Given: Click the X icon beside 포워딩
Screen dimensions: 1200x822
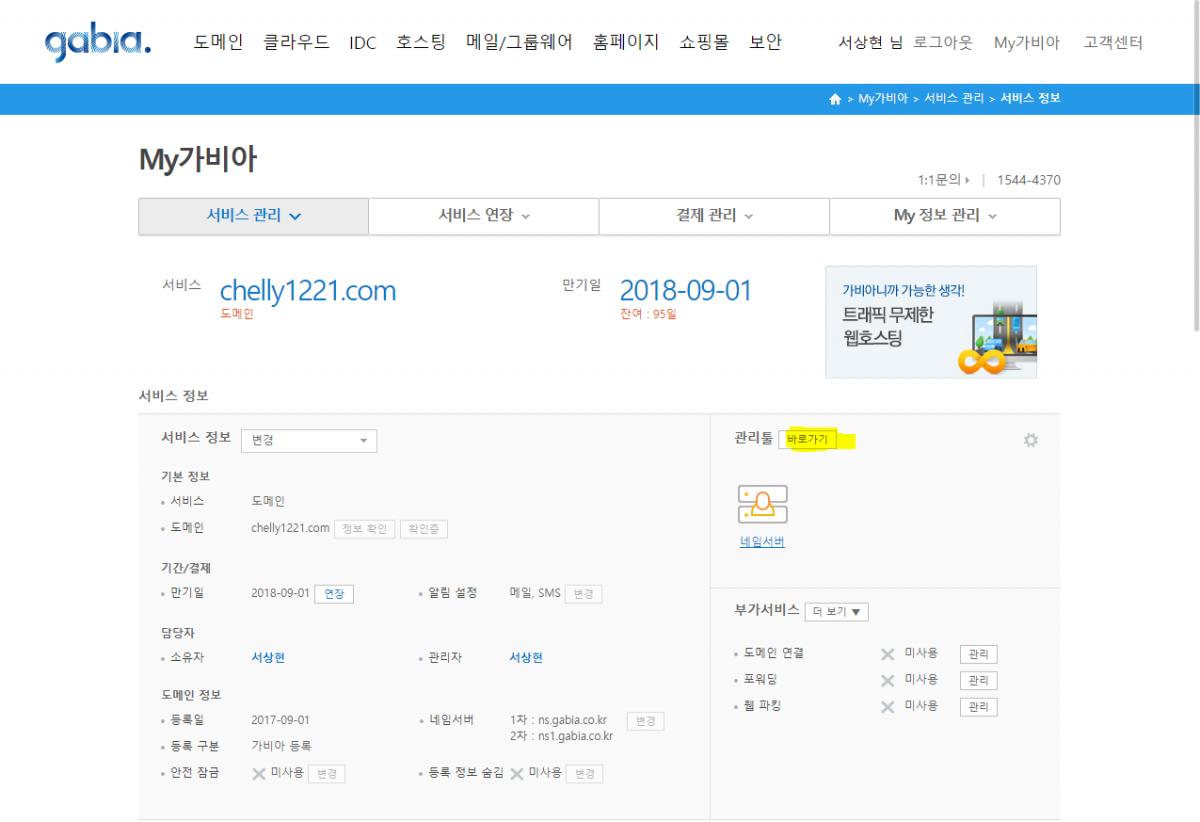Looking at the screenshot, I should click(887, 680).
